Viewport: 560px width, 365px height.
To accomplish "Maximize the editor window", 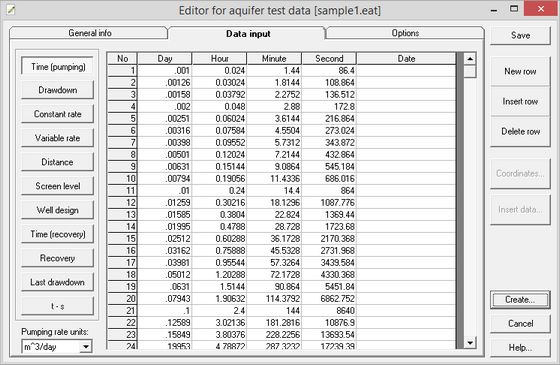I will point(514,9).
